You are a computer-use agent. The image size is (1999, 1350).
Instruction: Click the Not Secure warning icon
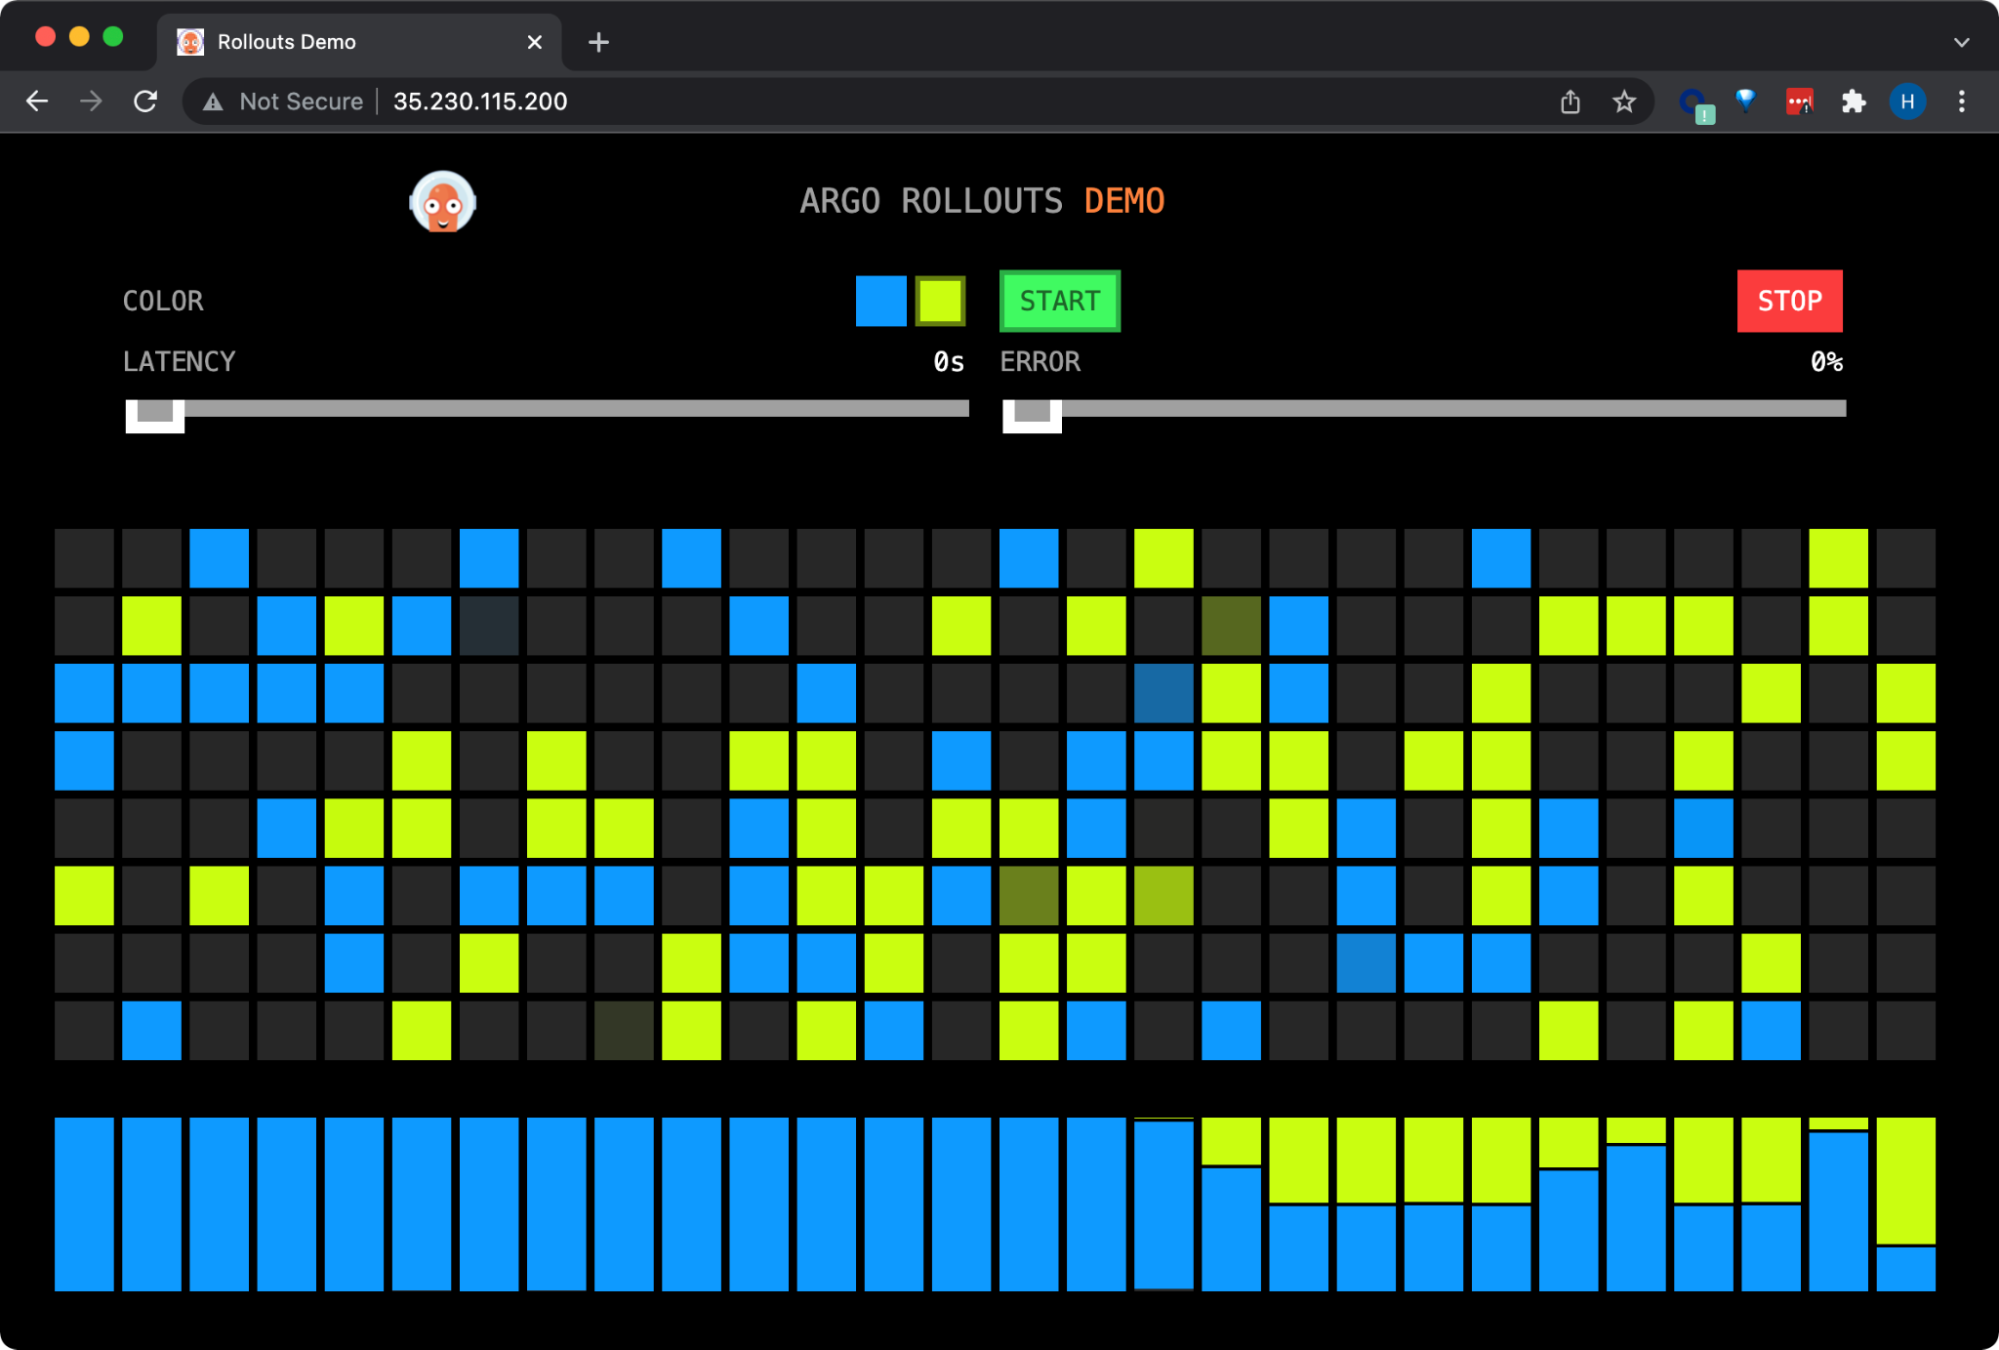click(x=212, y=101)
